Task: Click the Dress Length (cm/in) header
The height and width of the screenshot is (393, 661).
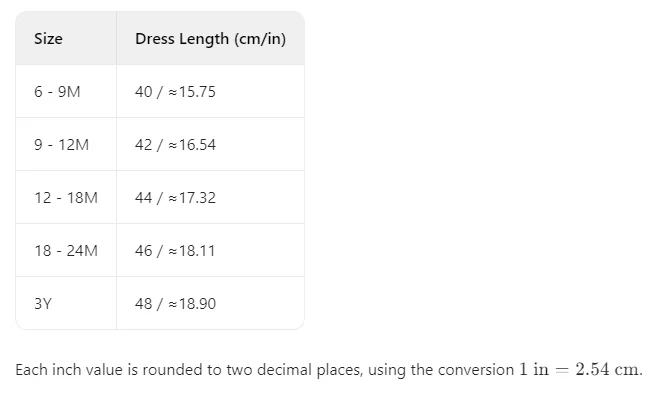Action: (210, 39)
